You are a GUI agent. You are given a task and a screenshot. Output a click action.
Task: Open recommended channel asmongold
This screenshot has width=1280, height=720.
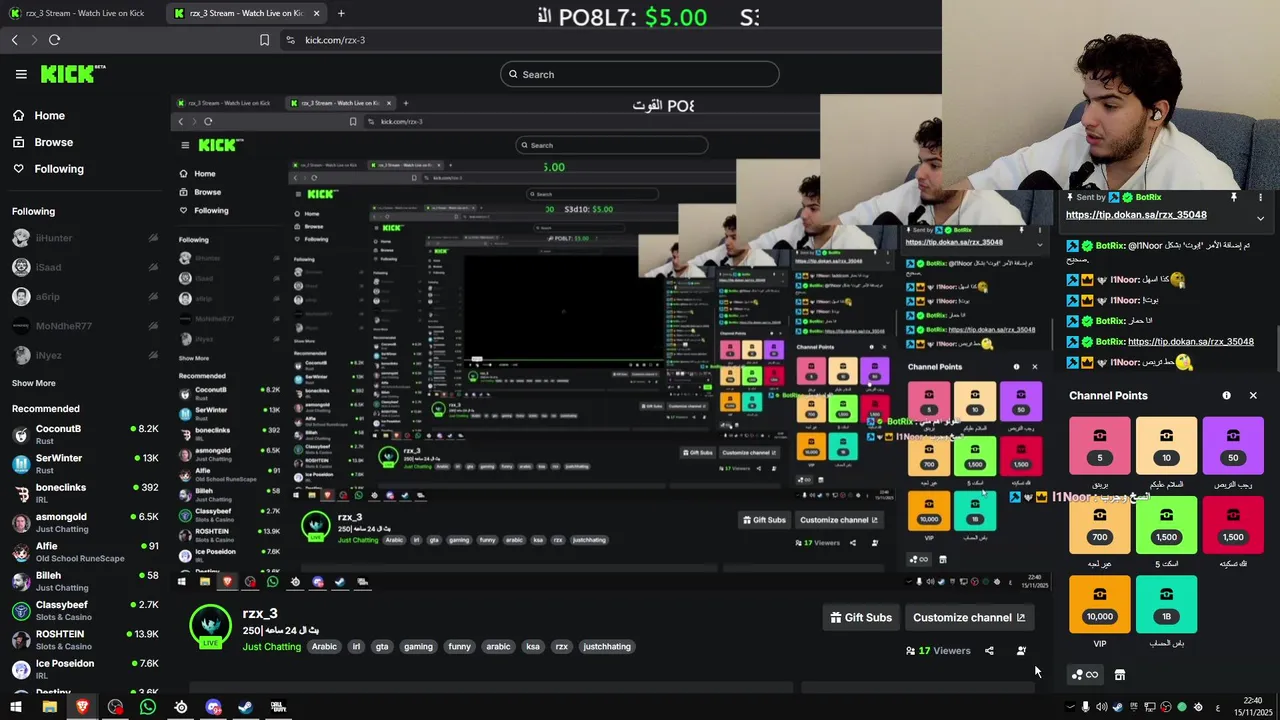click(x=85, y=522)
